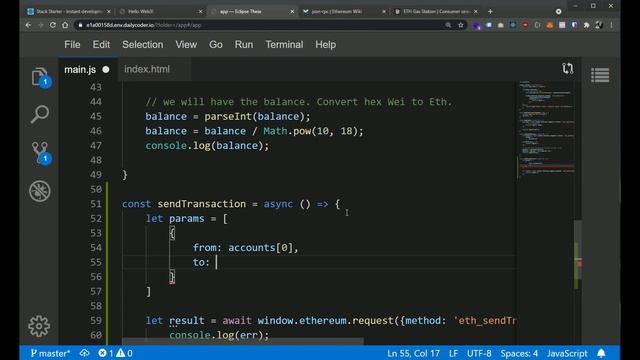Click line number 51 in gutter
The width and height of the screenshot is (640, 360).
96,204
